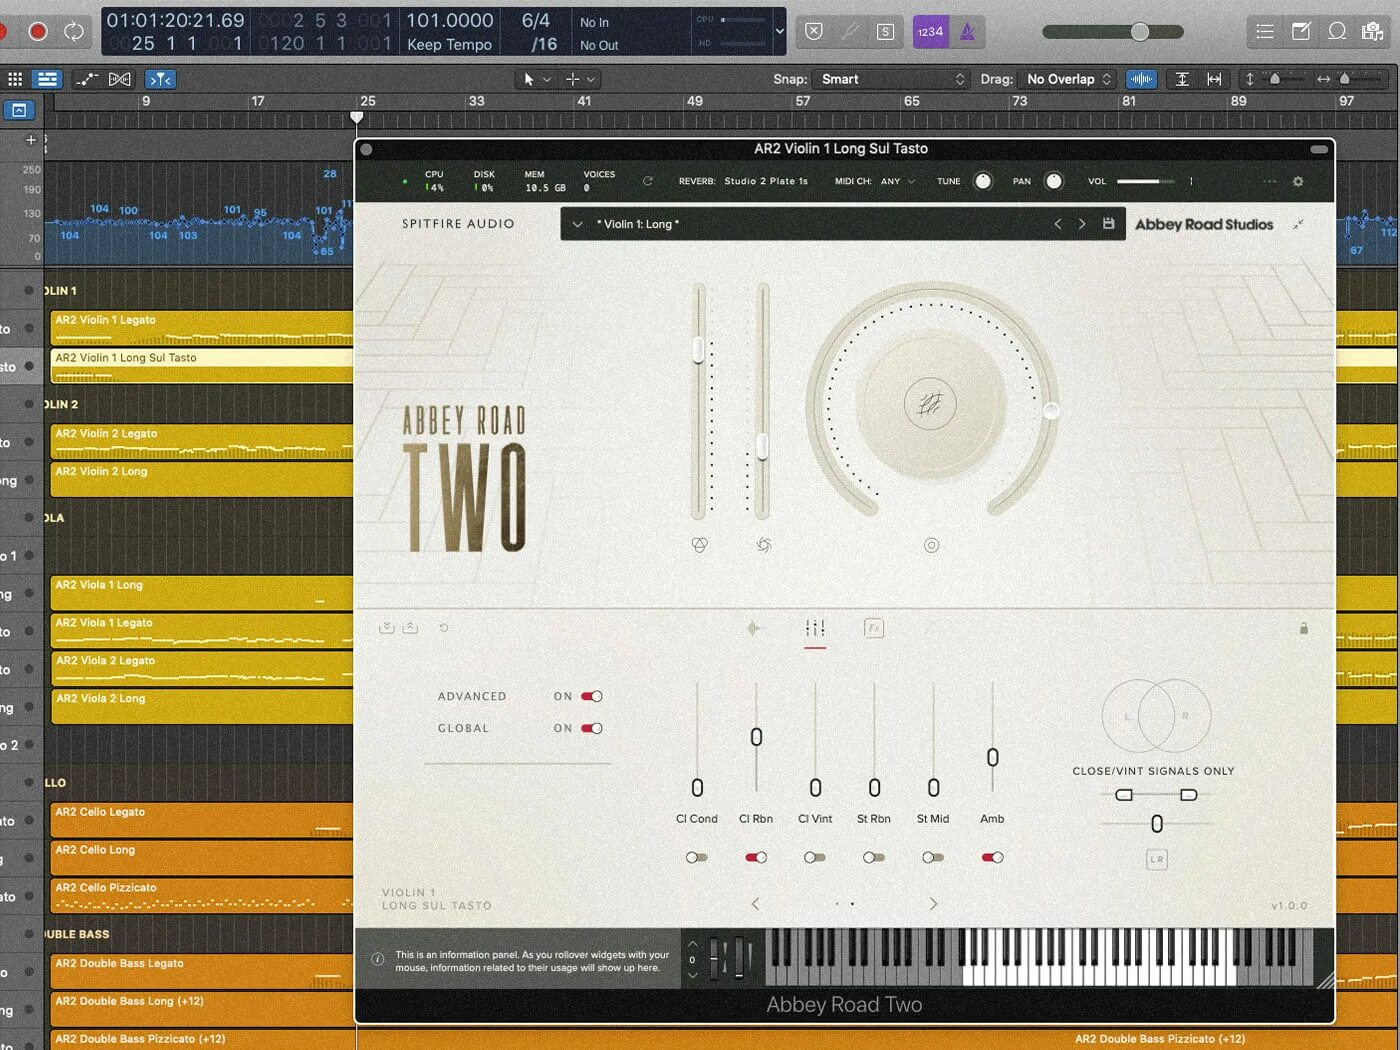
Task: Adjust the TUNE knob
Action: coord(983,181)
